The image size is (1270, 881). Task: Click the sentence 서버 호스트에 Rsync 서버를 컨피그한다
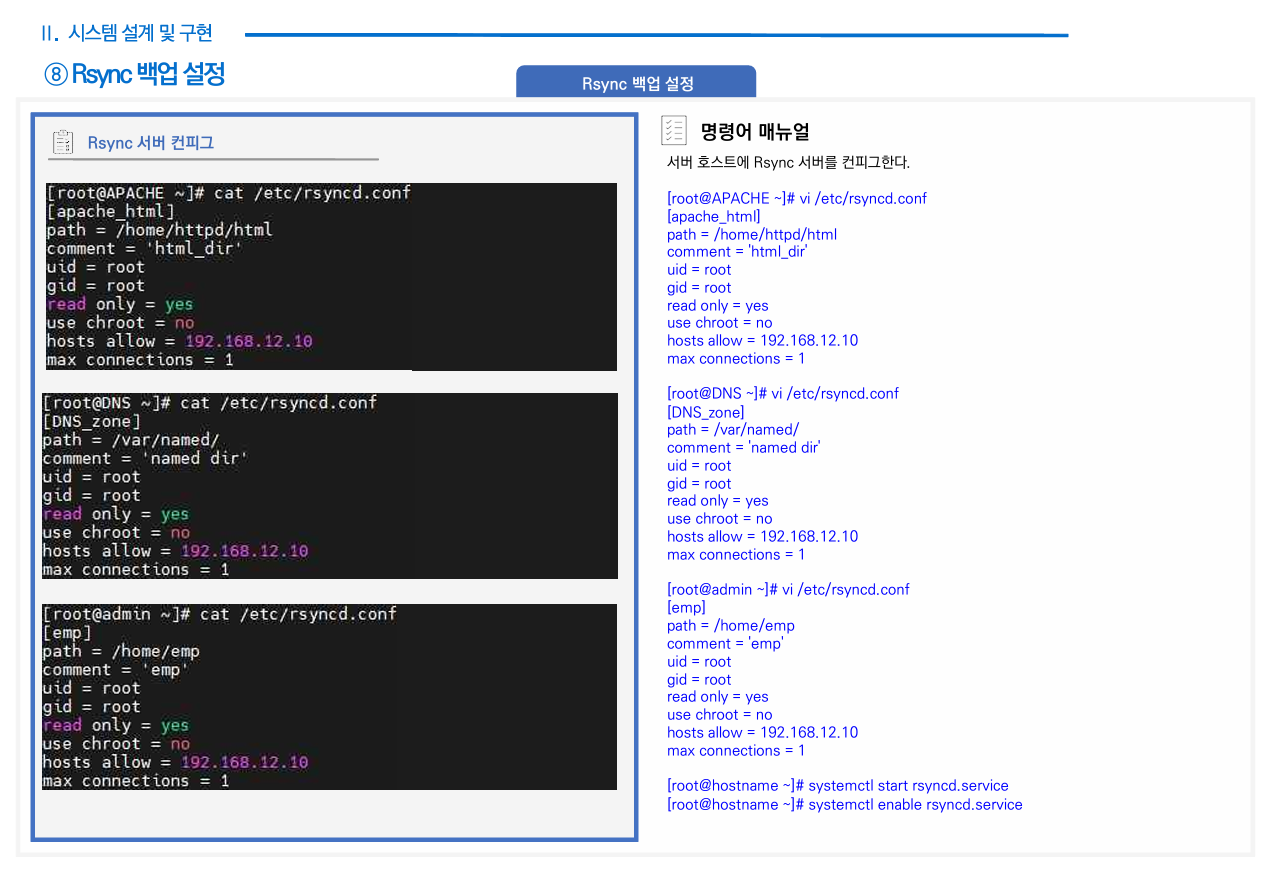[x=788, y=162]
